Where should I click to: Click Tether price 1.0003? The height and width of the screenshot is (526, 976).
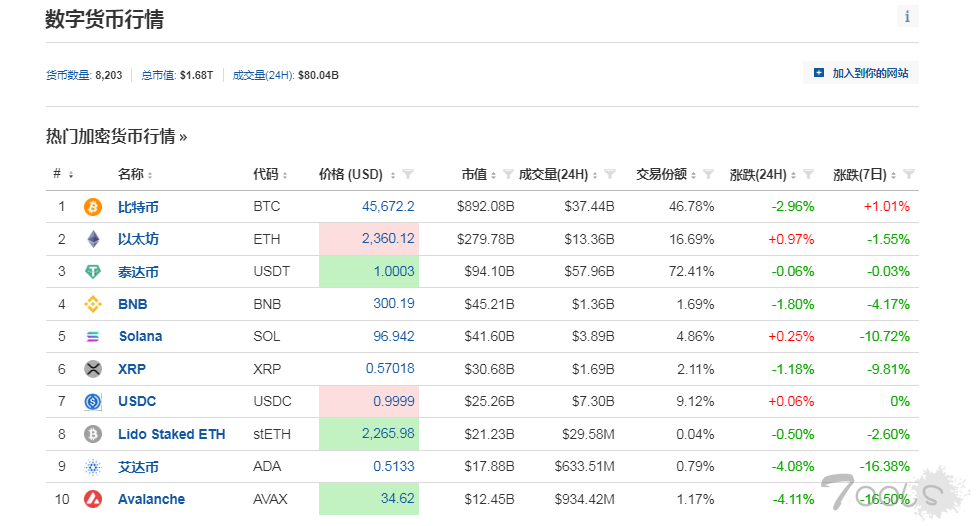(394, 271)
